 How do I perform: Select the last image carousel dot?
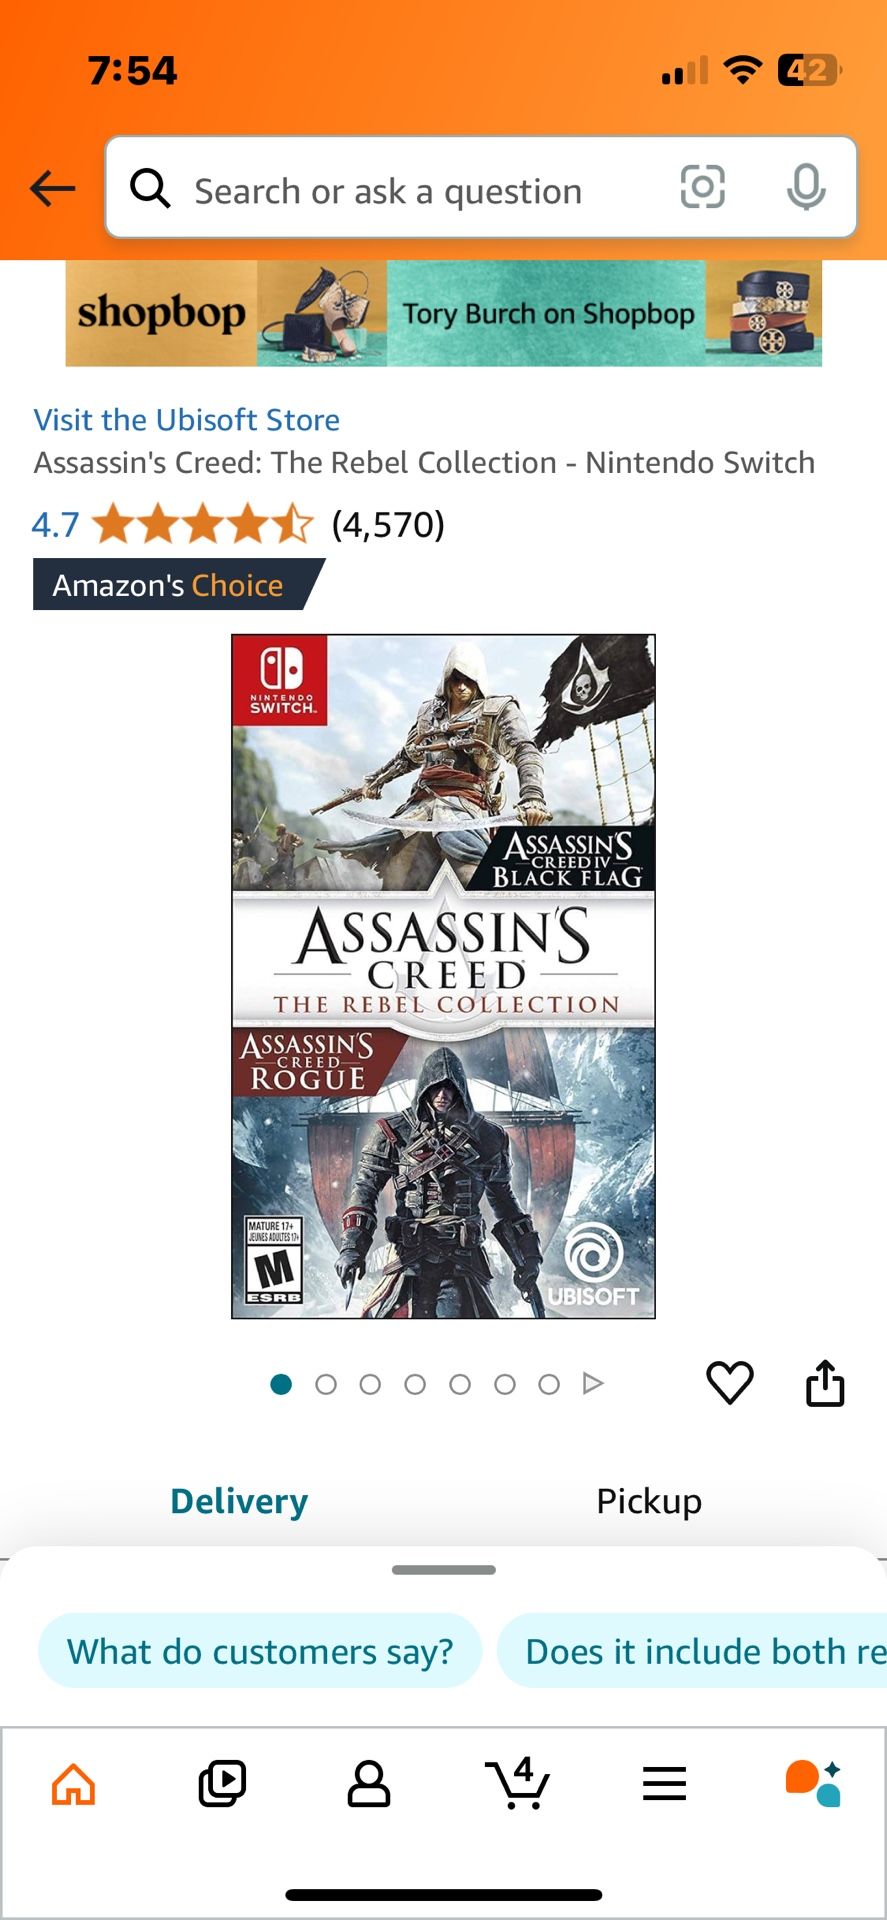(549, 1384)
